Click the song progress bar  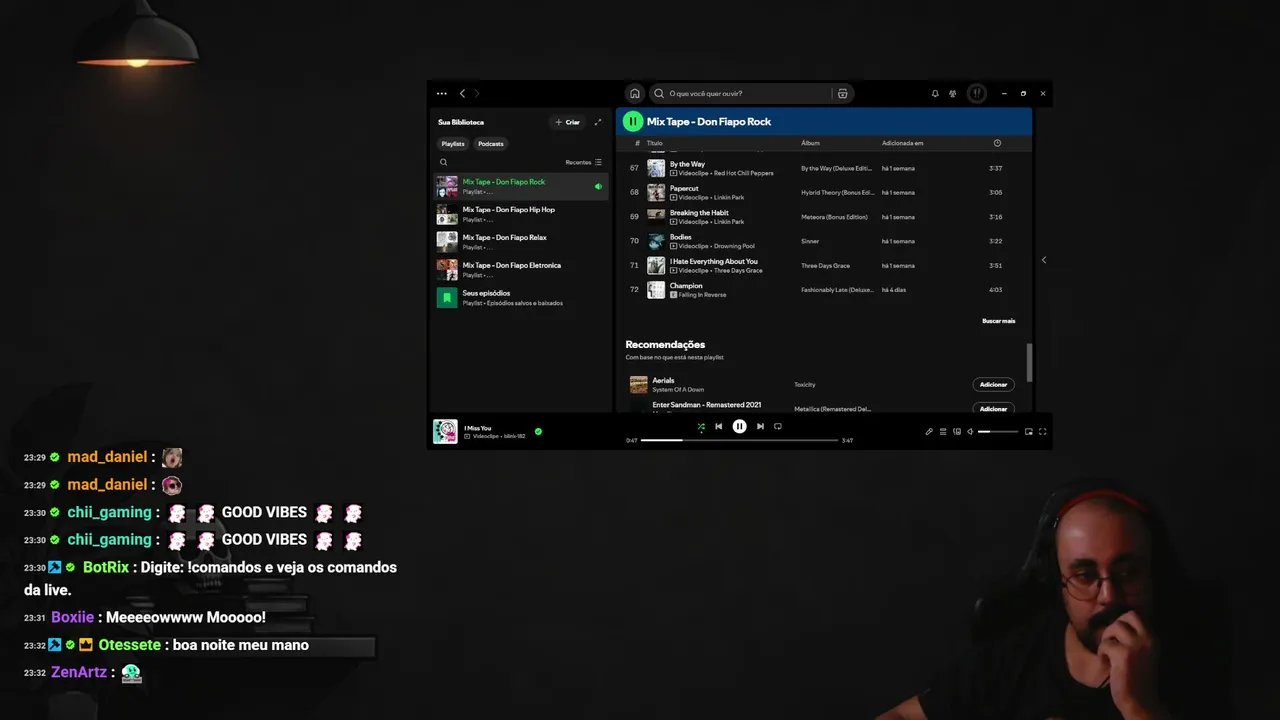click(739, 440)
